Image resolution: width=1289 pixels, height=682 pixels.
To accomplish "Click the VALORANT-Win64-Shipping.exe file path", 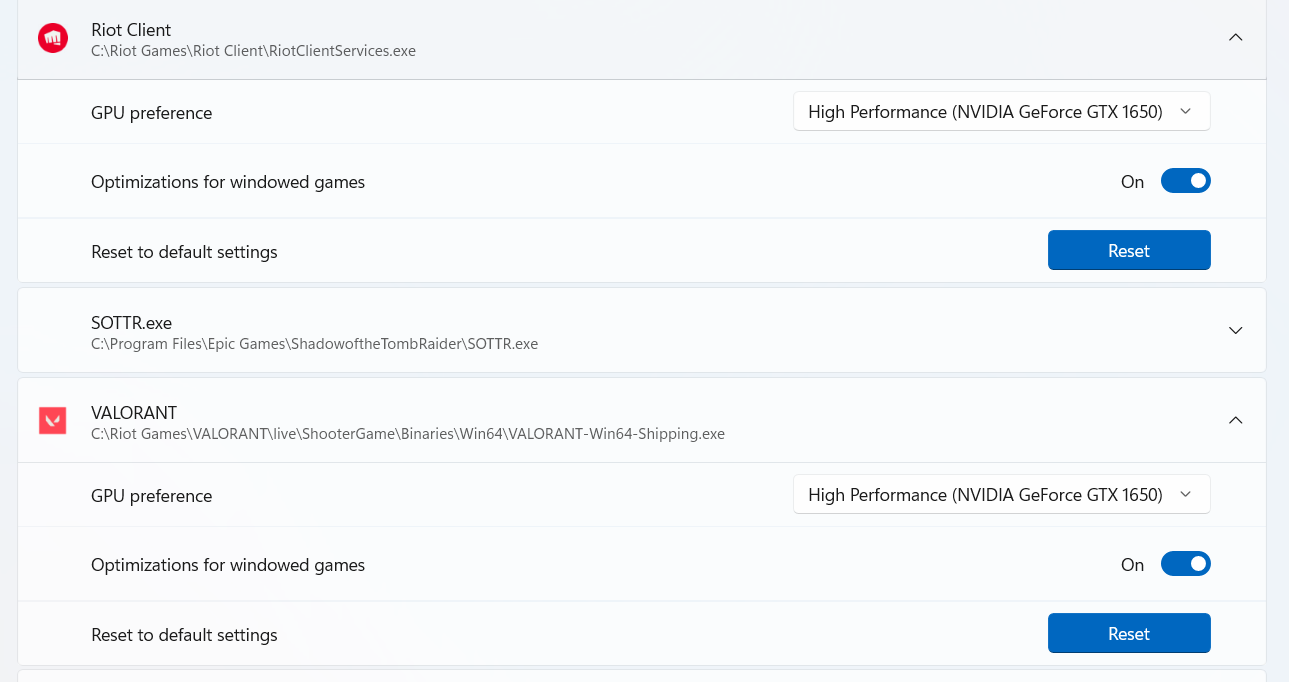I will [407, 434].
